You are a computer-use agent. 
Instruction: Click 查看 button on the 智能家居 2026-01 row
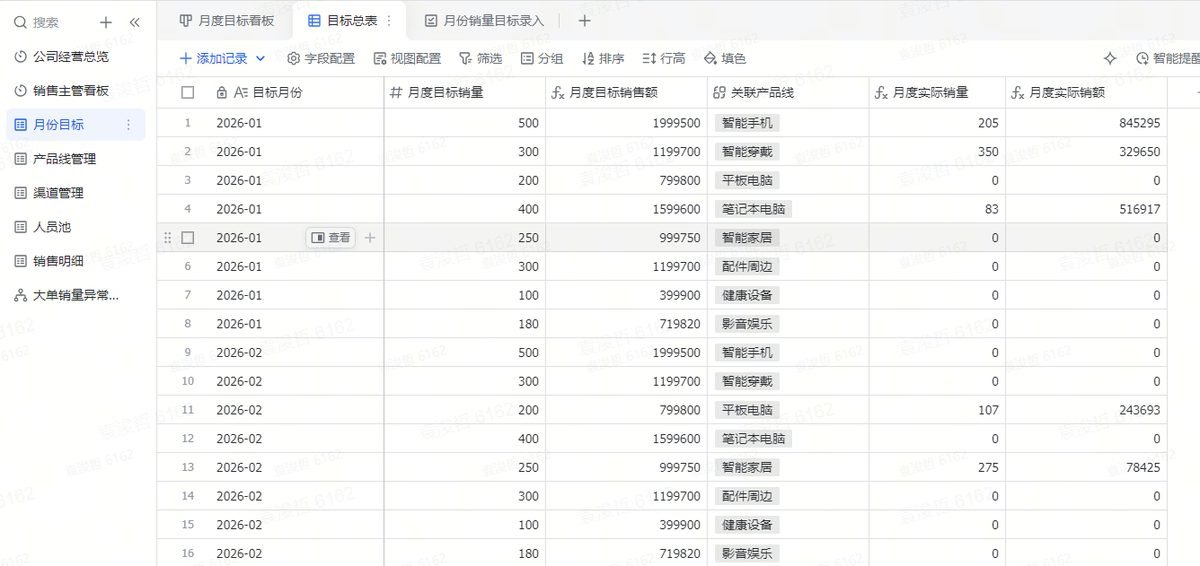(331, 238)
